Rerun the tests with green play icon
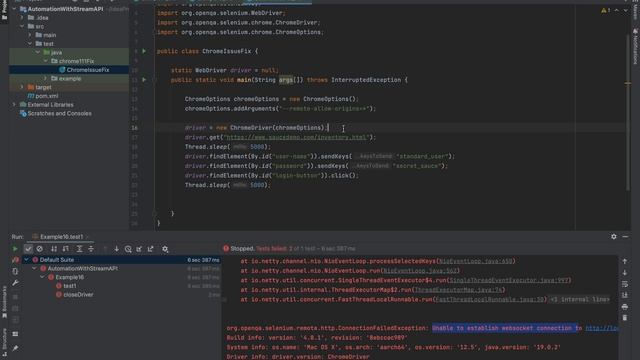The width and height of the screenshot is (640, 360). point(15,249)
